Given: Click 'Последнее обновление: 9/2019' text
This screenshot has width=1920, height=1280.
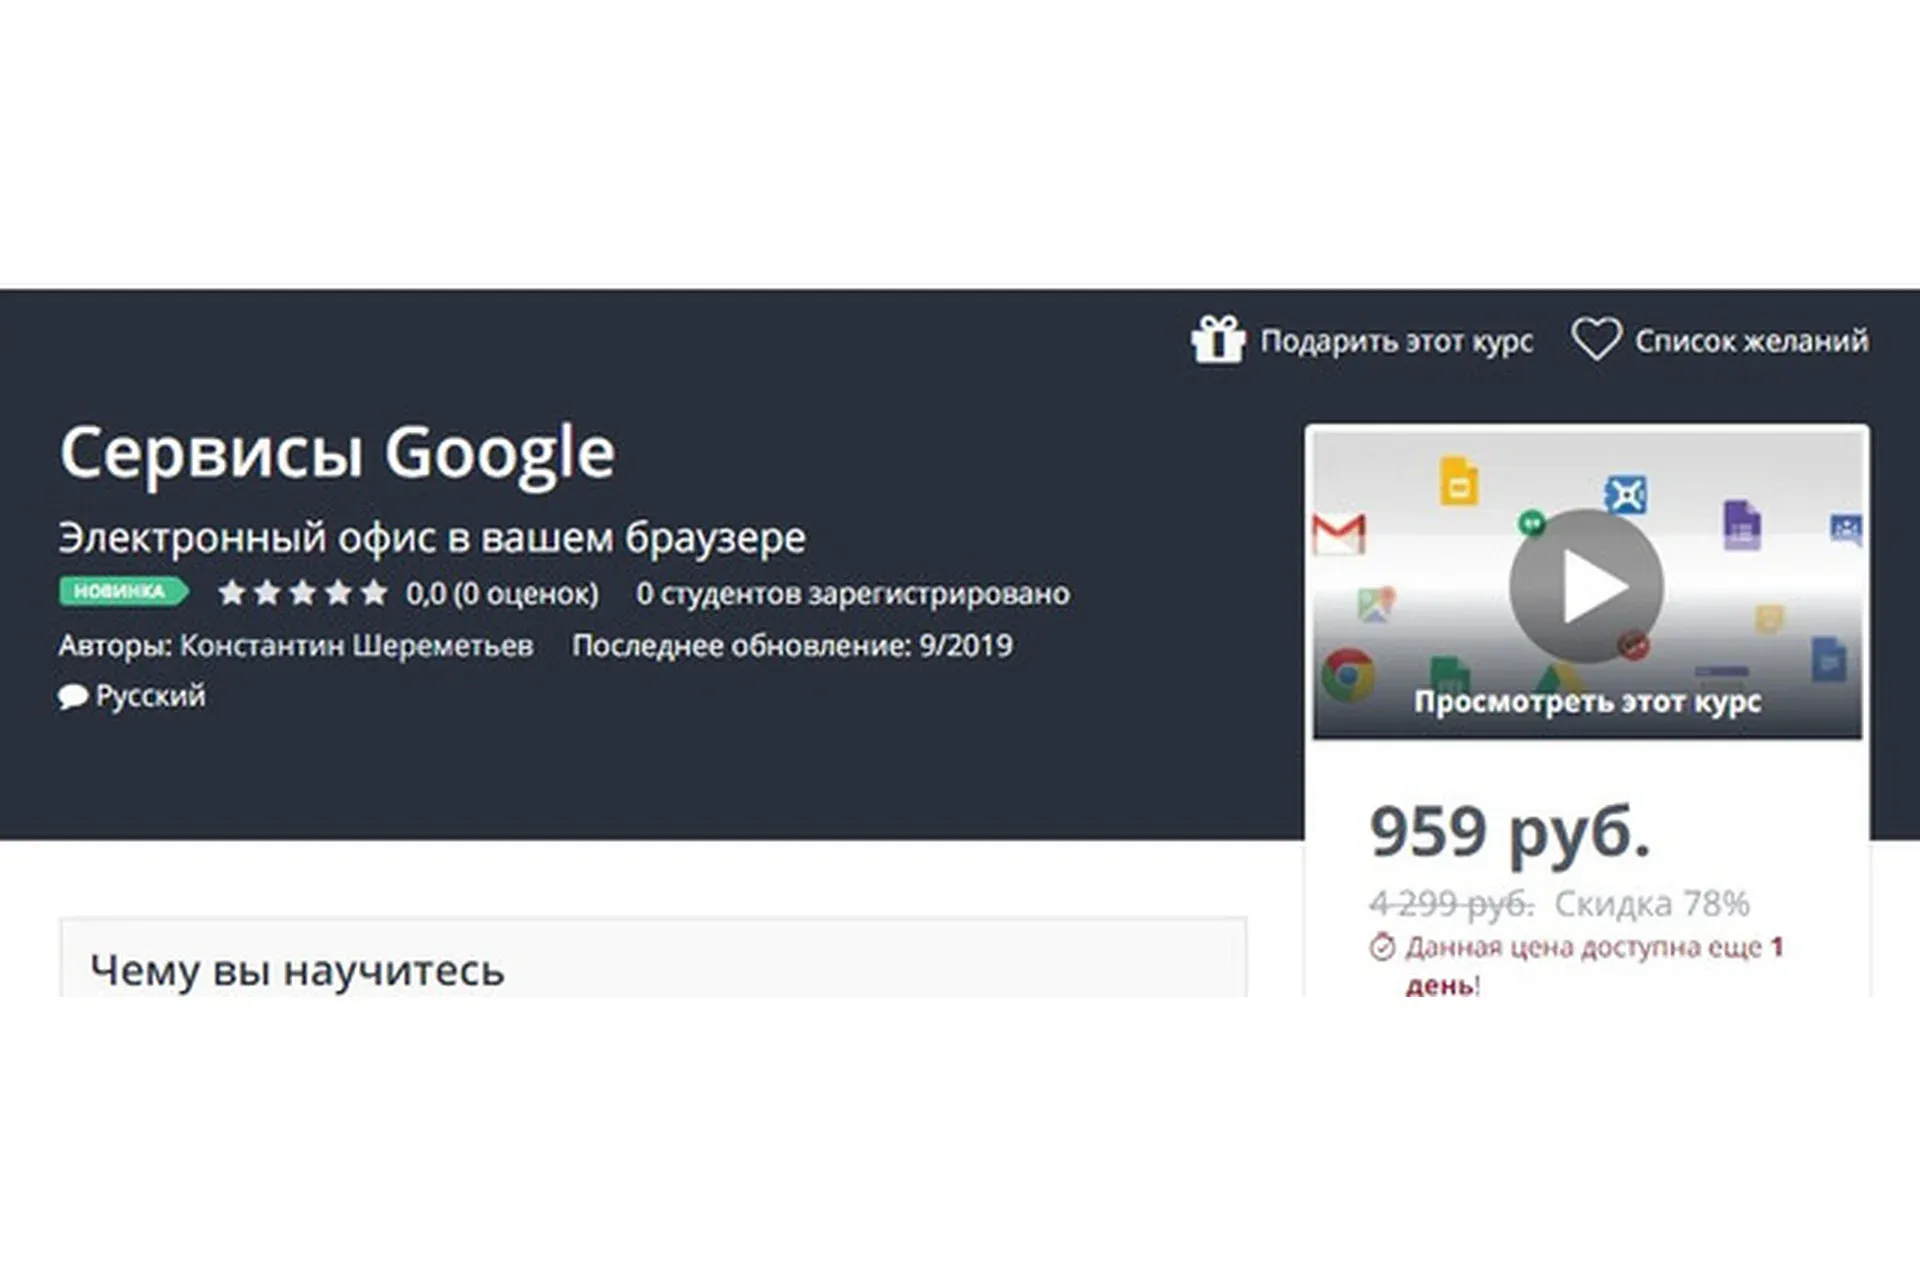Looking at the screenshot, I should click(x=792, y=645).
